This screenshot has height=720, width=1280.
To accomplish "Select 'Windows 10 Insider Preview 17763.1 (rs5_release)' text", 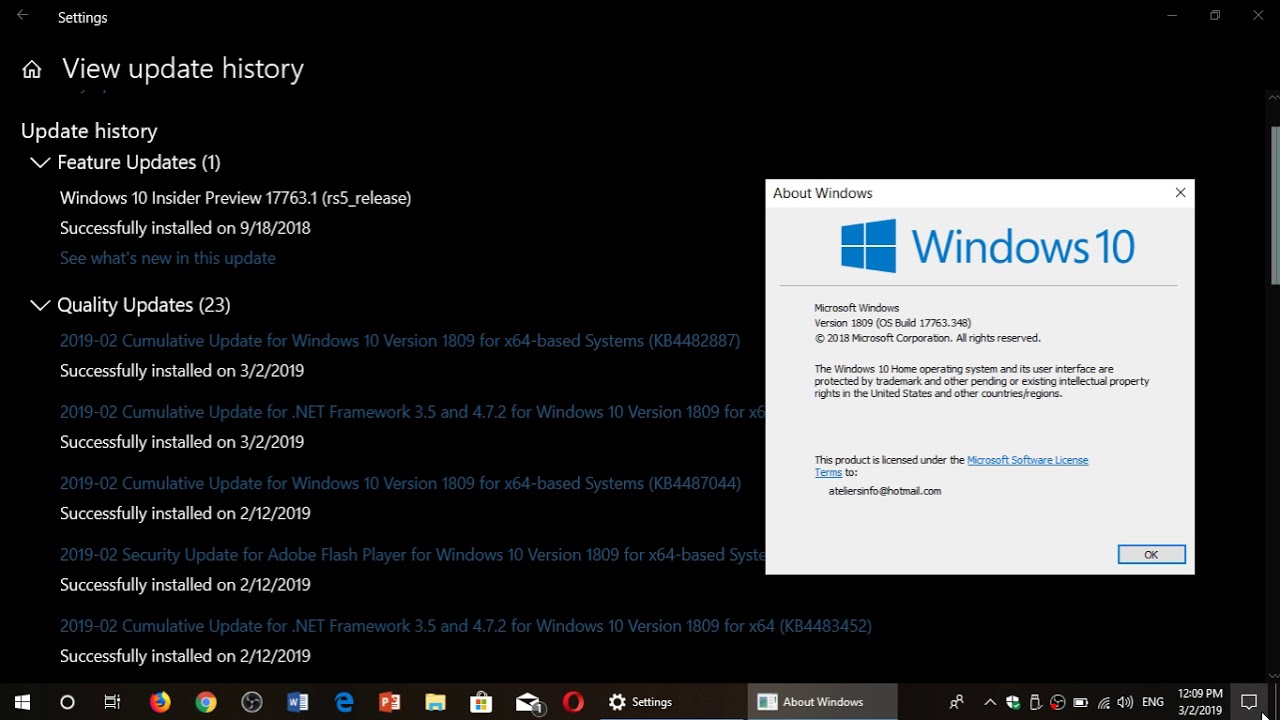I will 235,198.
